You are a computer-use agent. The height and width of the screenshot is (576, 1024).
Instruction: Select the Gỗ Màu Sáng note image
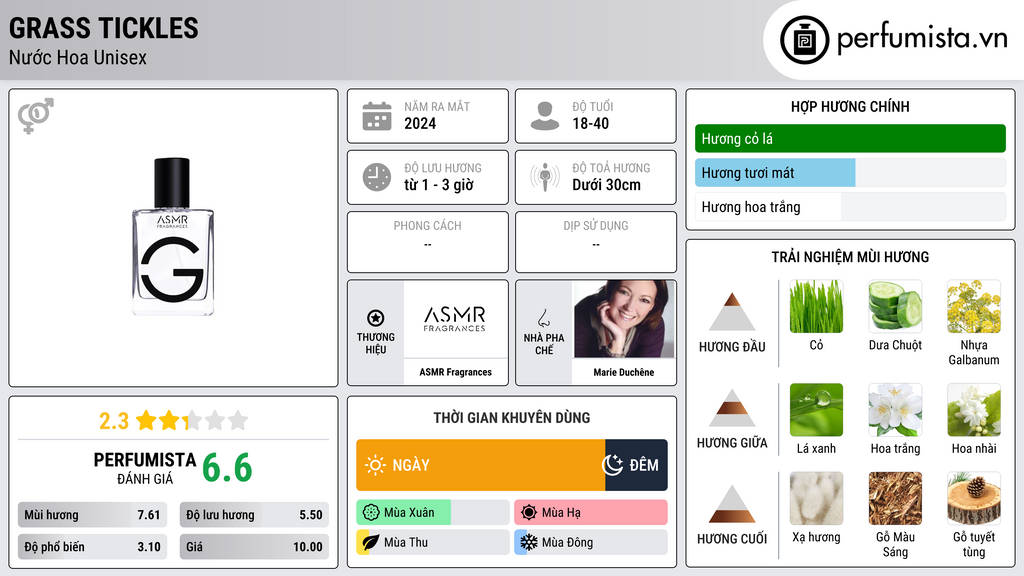[x=895, y=498]
